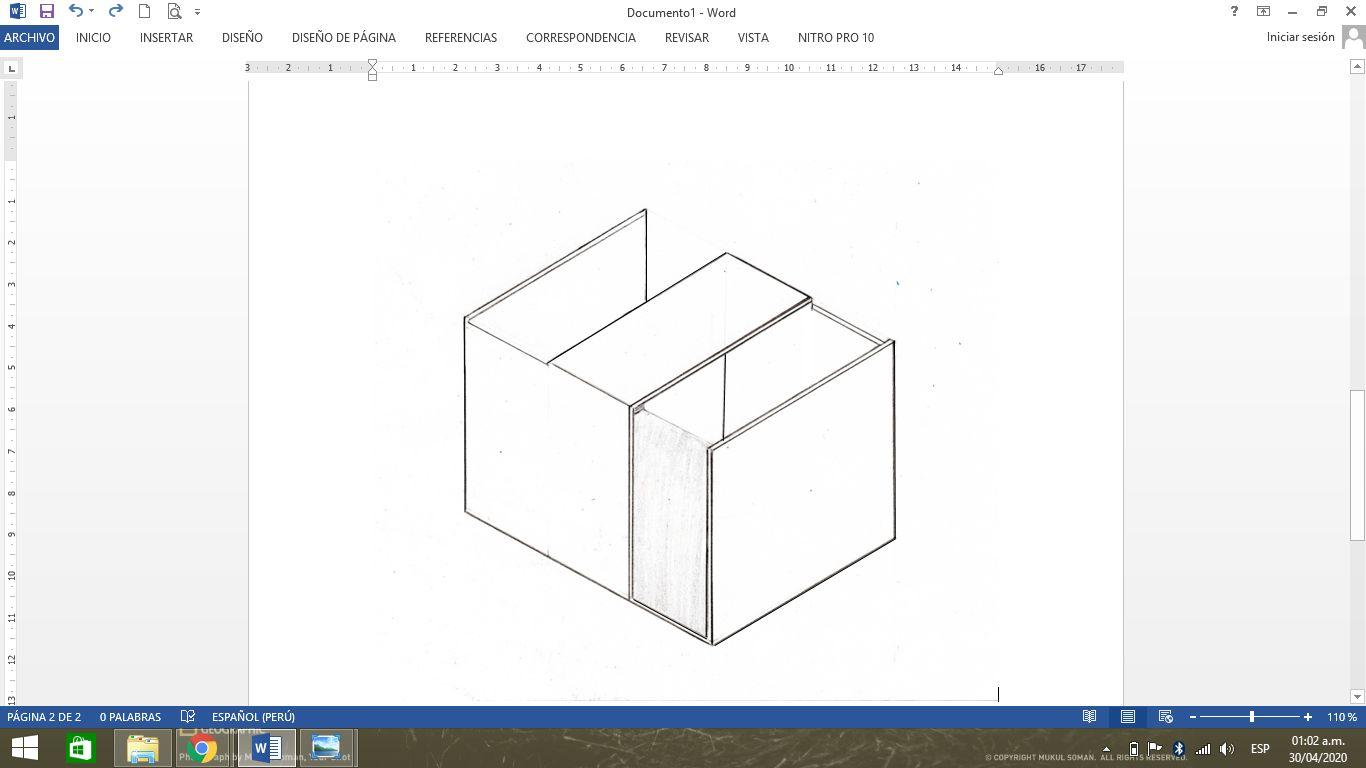Open zoom dialog via 110 % level
Viewport: 1366px width, 768px height.
(x=1342, y=717)
